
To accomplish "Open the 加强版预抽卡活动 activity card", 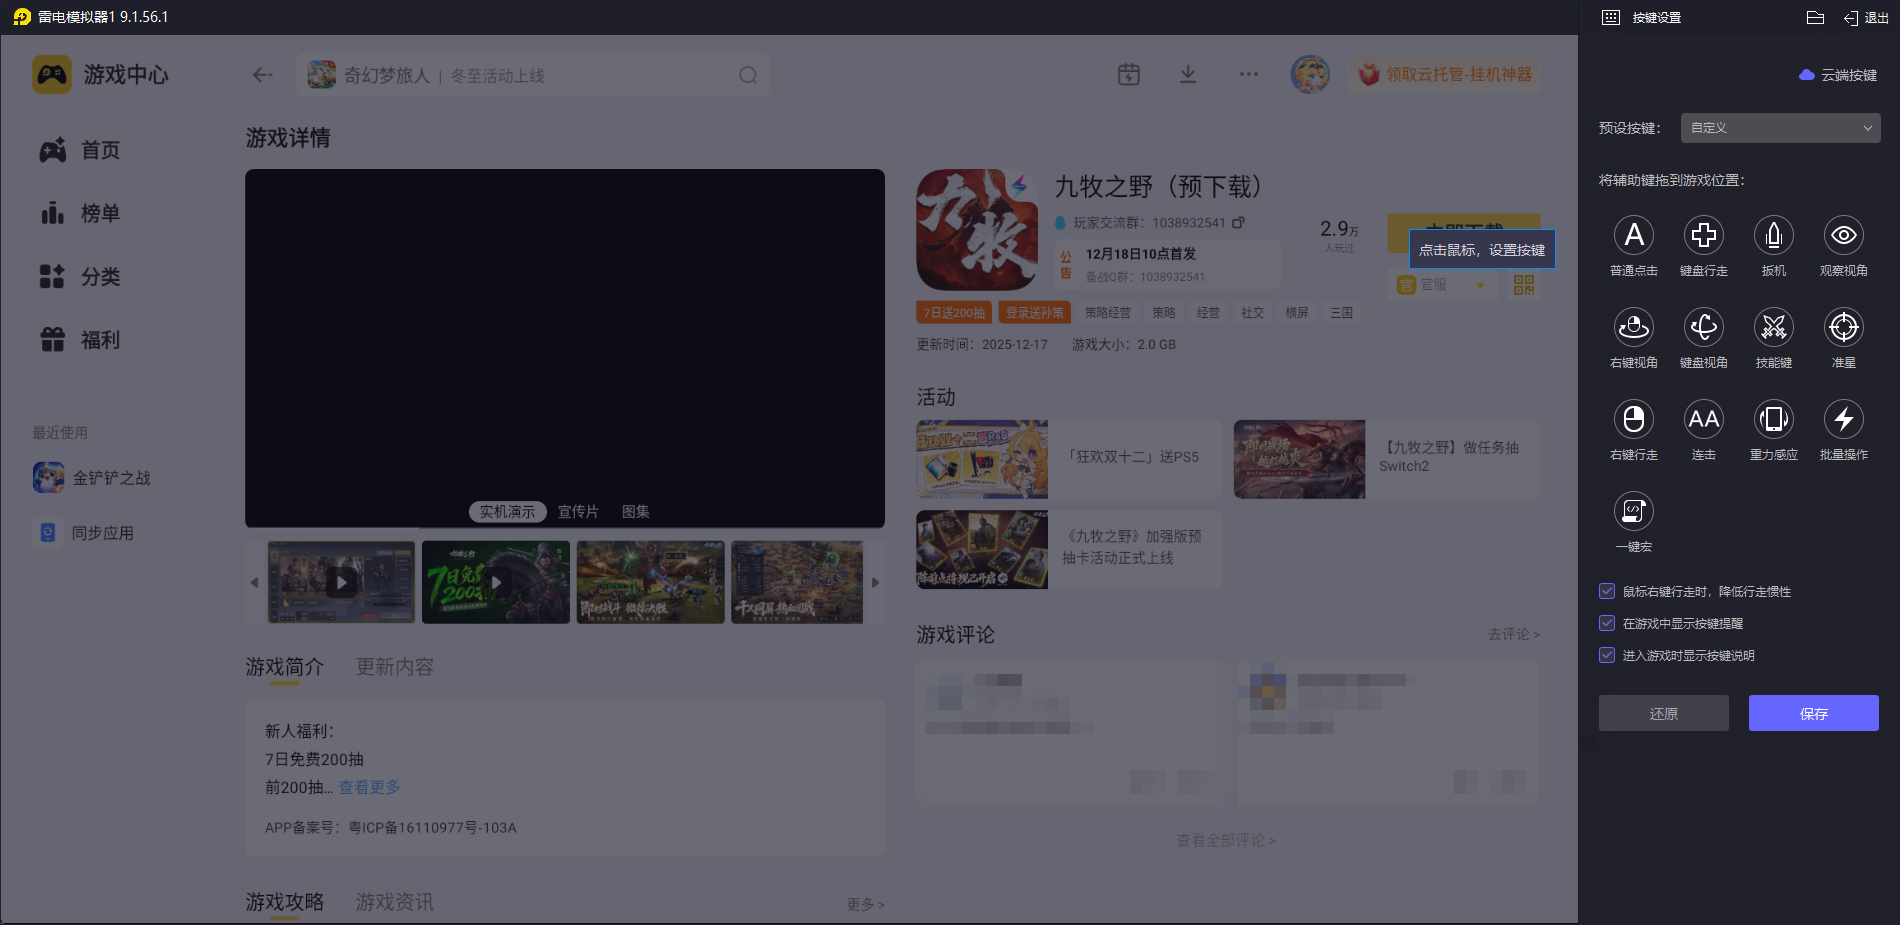I will coord(1068,549).
